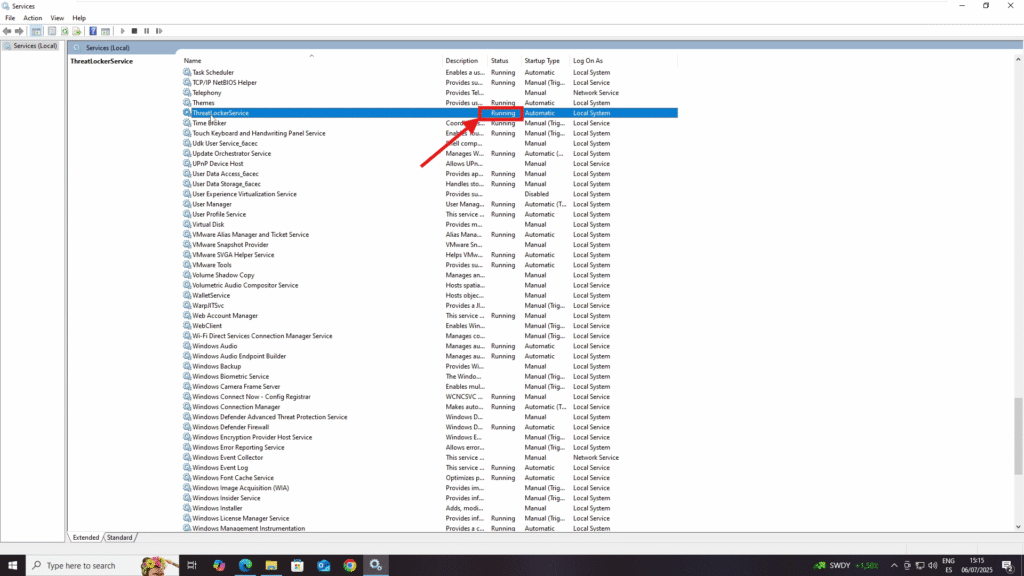This screenshot has height=576, width=1024.
Task: Select the Themes service
Action: [x=203, y=103]
